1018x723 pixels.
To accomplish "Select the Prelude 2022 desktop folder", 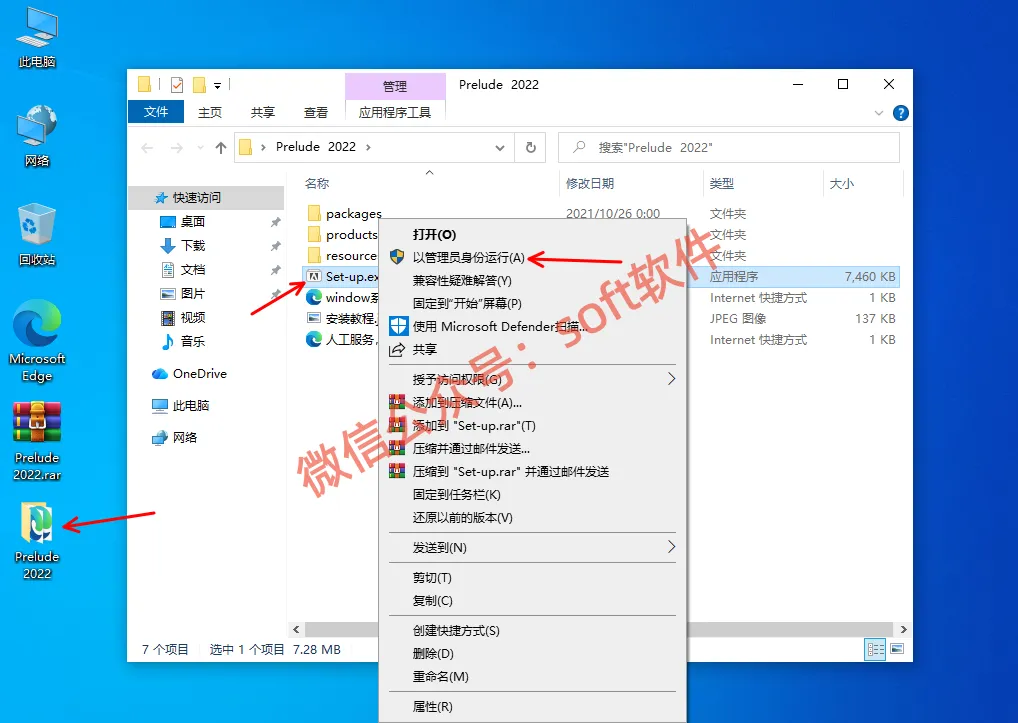I will [x=37, y=541].
